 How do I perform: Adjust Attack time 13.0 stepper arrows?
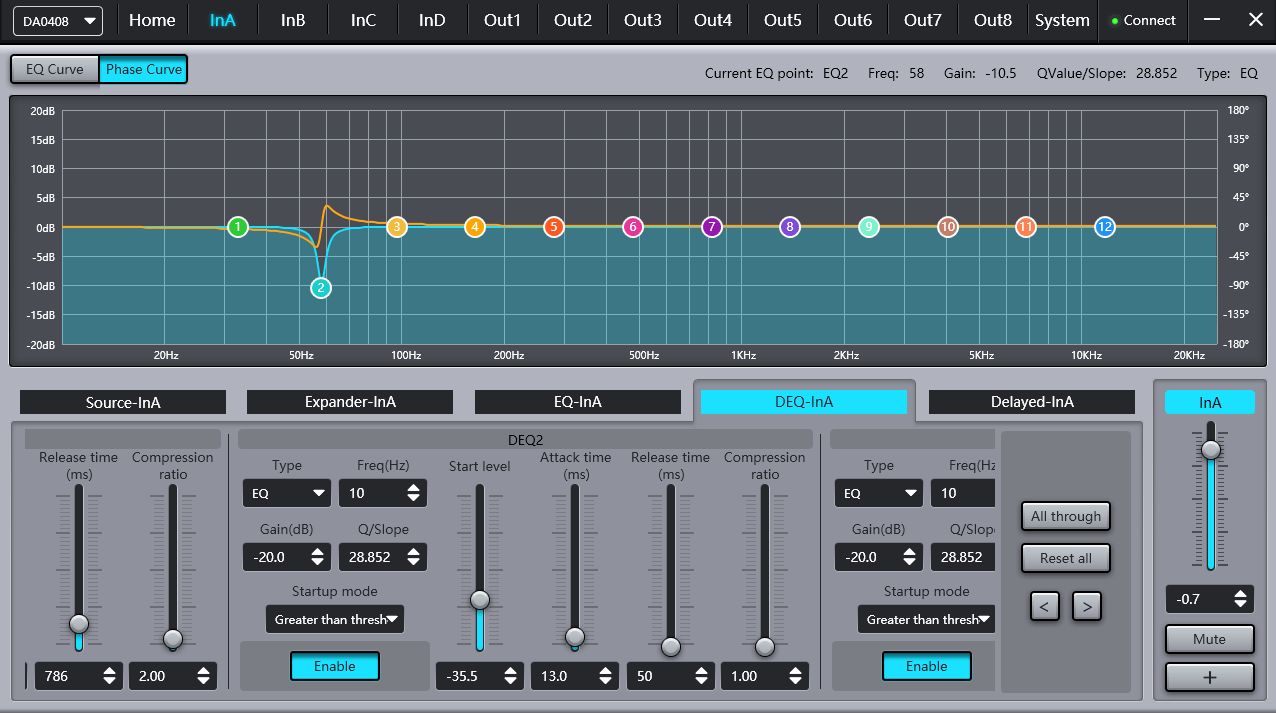click(605, 676)
